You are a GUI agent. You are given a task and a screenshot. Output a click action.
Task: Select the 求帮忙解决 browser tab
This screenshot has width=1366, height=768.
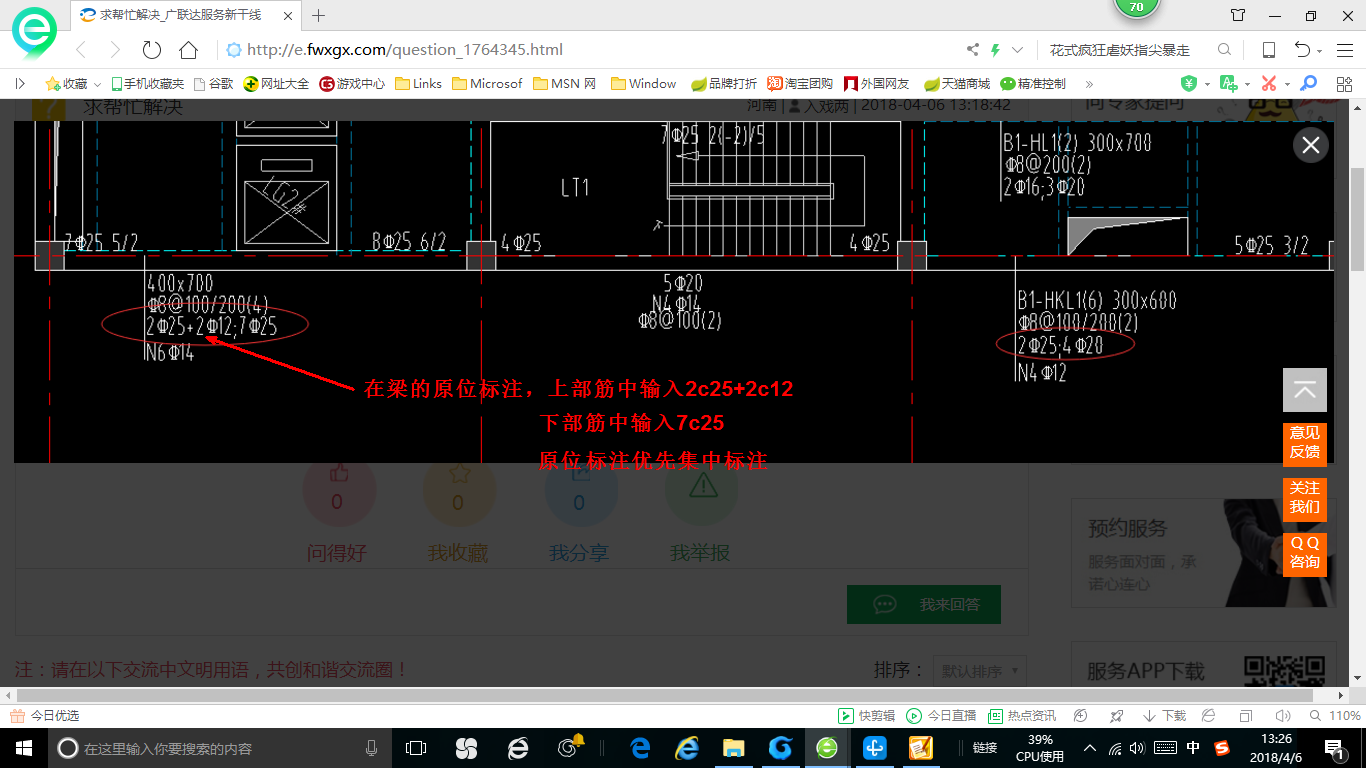[x=185, y=15]
